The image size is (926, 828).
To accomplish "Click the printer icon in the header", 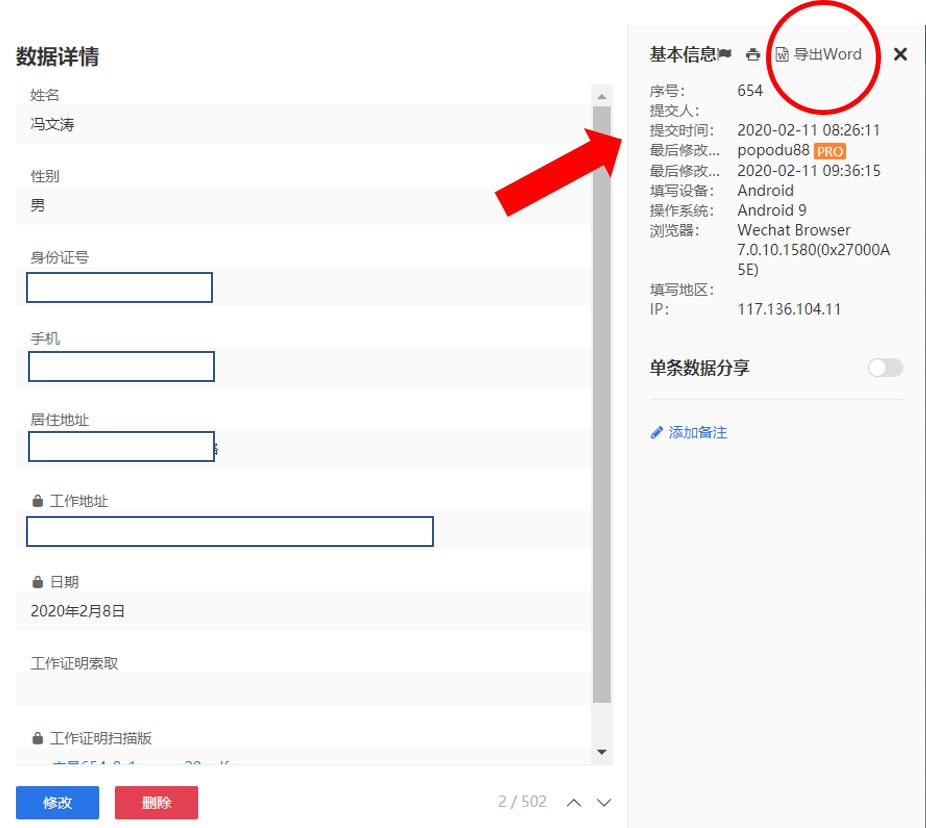I will pyautogui.click(x=754, y=54).
